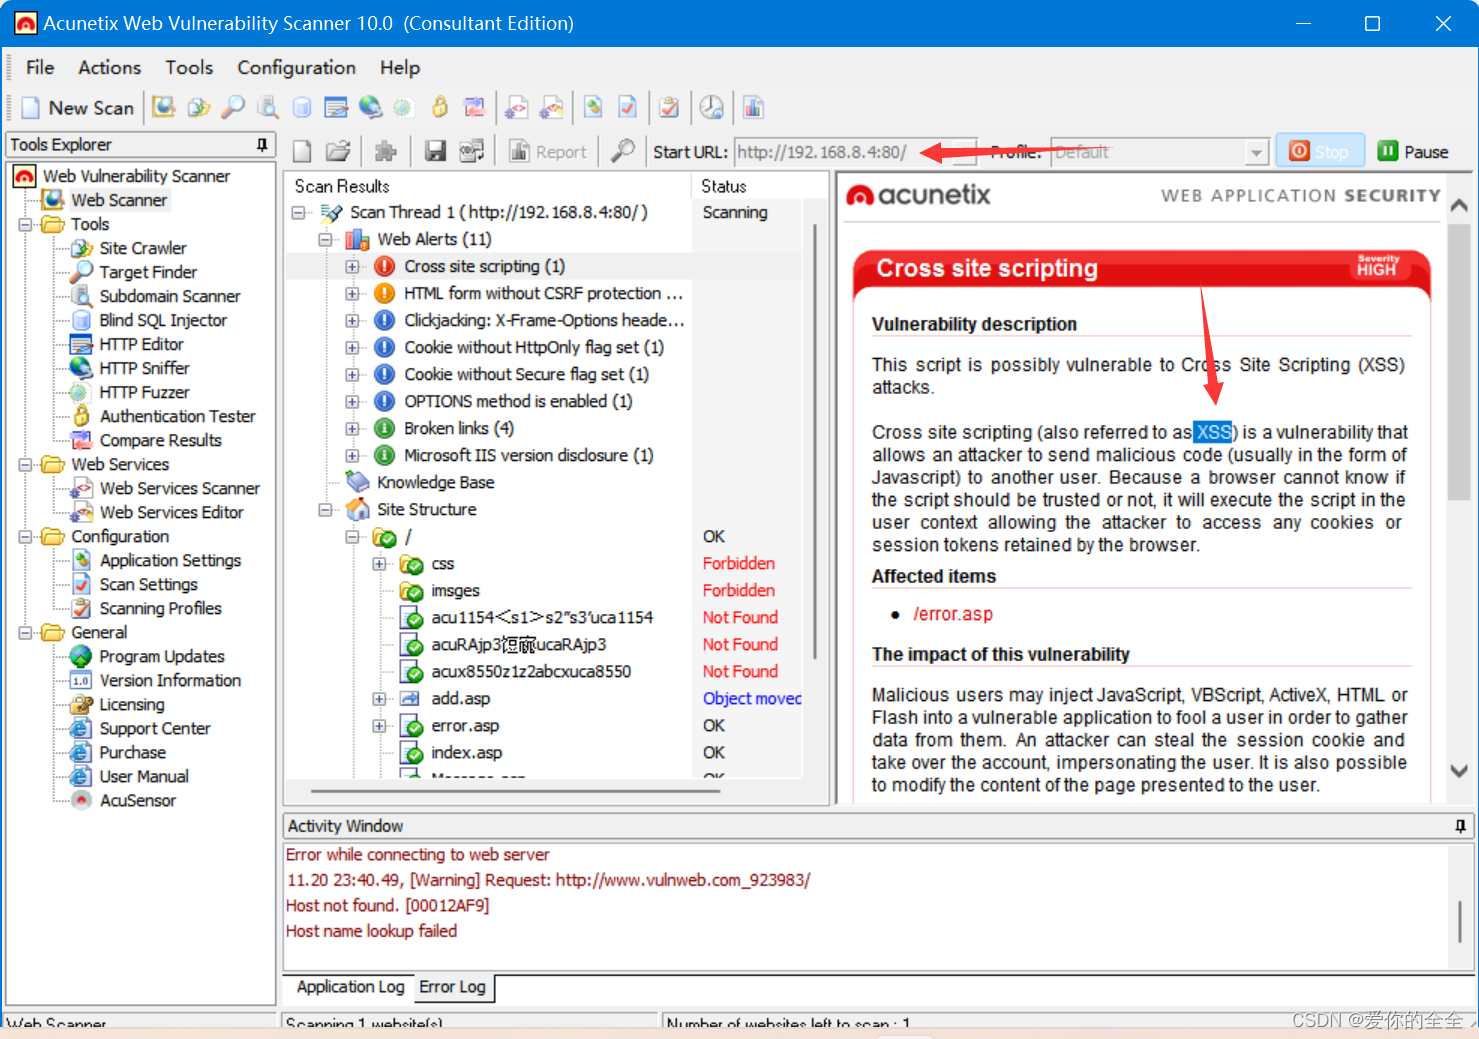Expand the error.asp node
This screenshot has width=1479, height=1039.
[x=379, y=726]
